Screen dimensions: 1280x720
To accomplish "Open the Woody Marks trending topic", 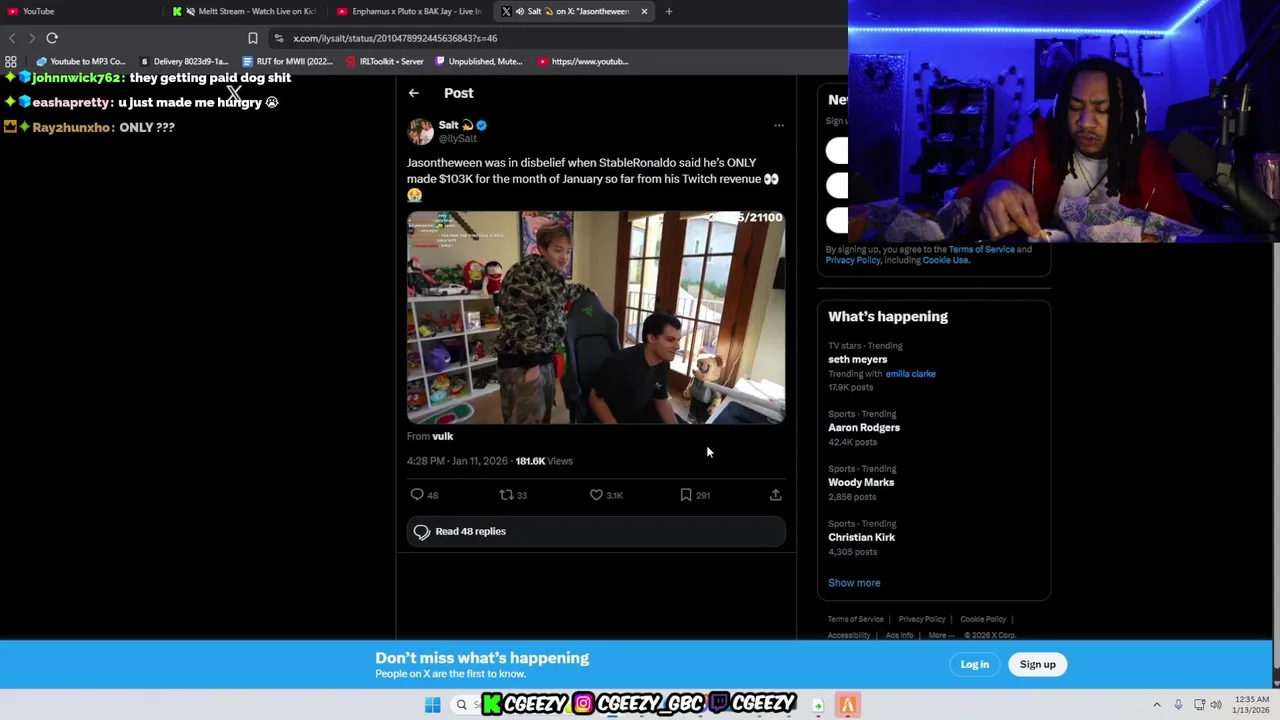I will click(861, 482).
